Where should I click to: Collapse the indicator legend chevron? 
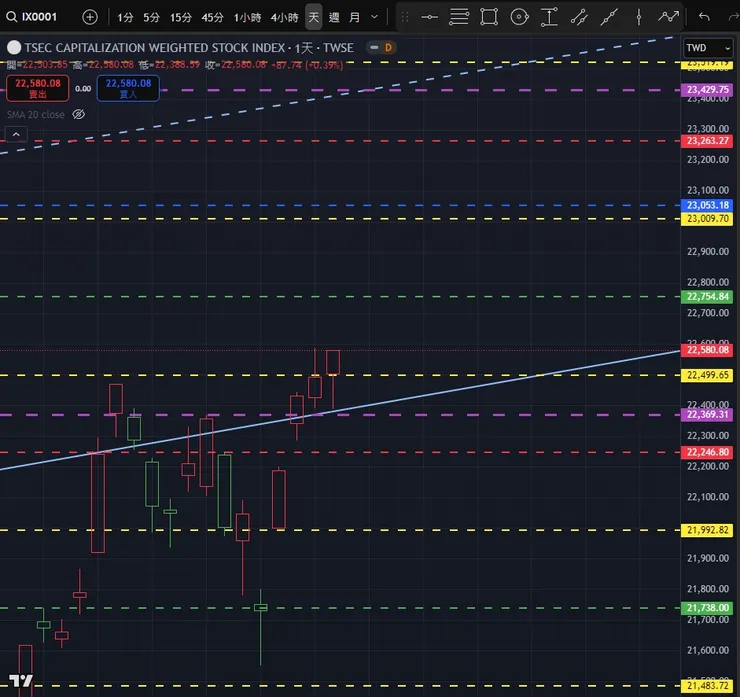[16, 134]
